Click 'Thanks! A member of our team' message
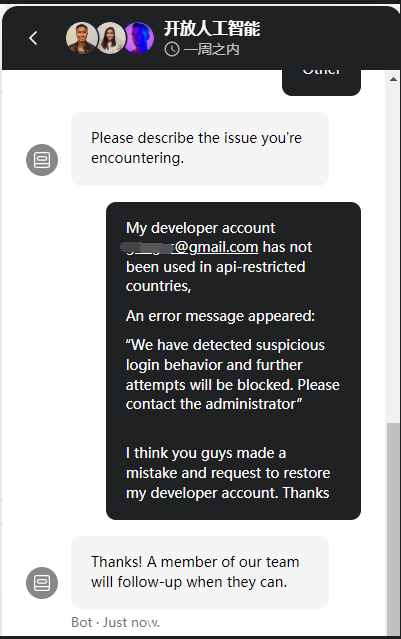This screenshot has height=639, width=401. 200,572
